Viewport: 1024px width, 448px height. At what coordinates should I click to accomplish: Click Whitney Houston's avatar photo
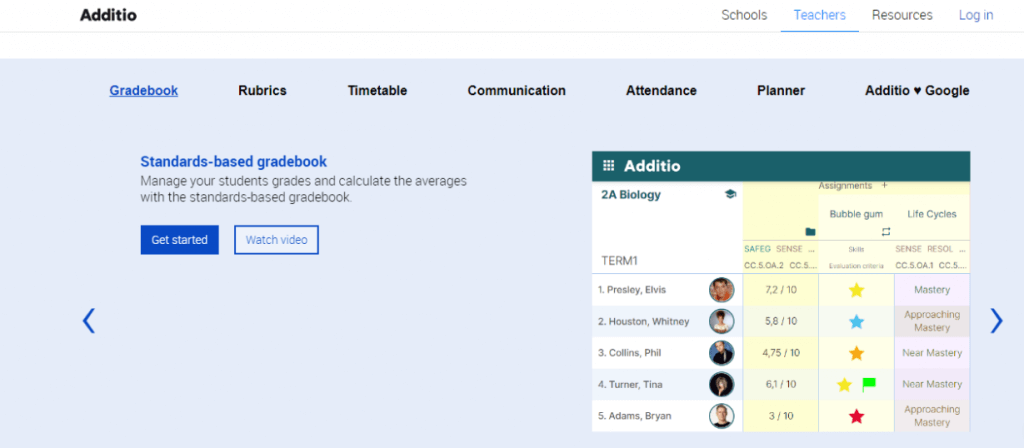tap(722, 321)
